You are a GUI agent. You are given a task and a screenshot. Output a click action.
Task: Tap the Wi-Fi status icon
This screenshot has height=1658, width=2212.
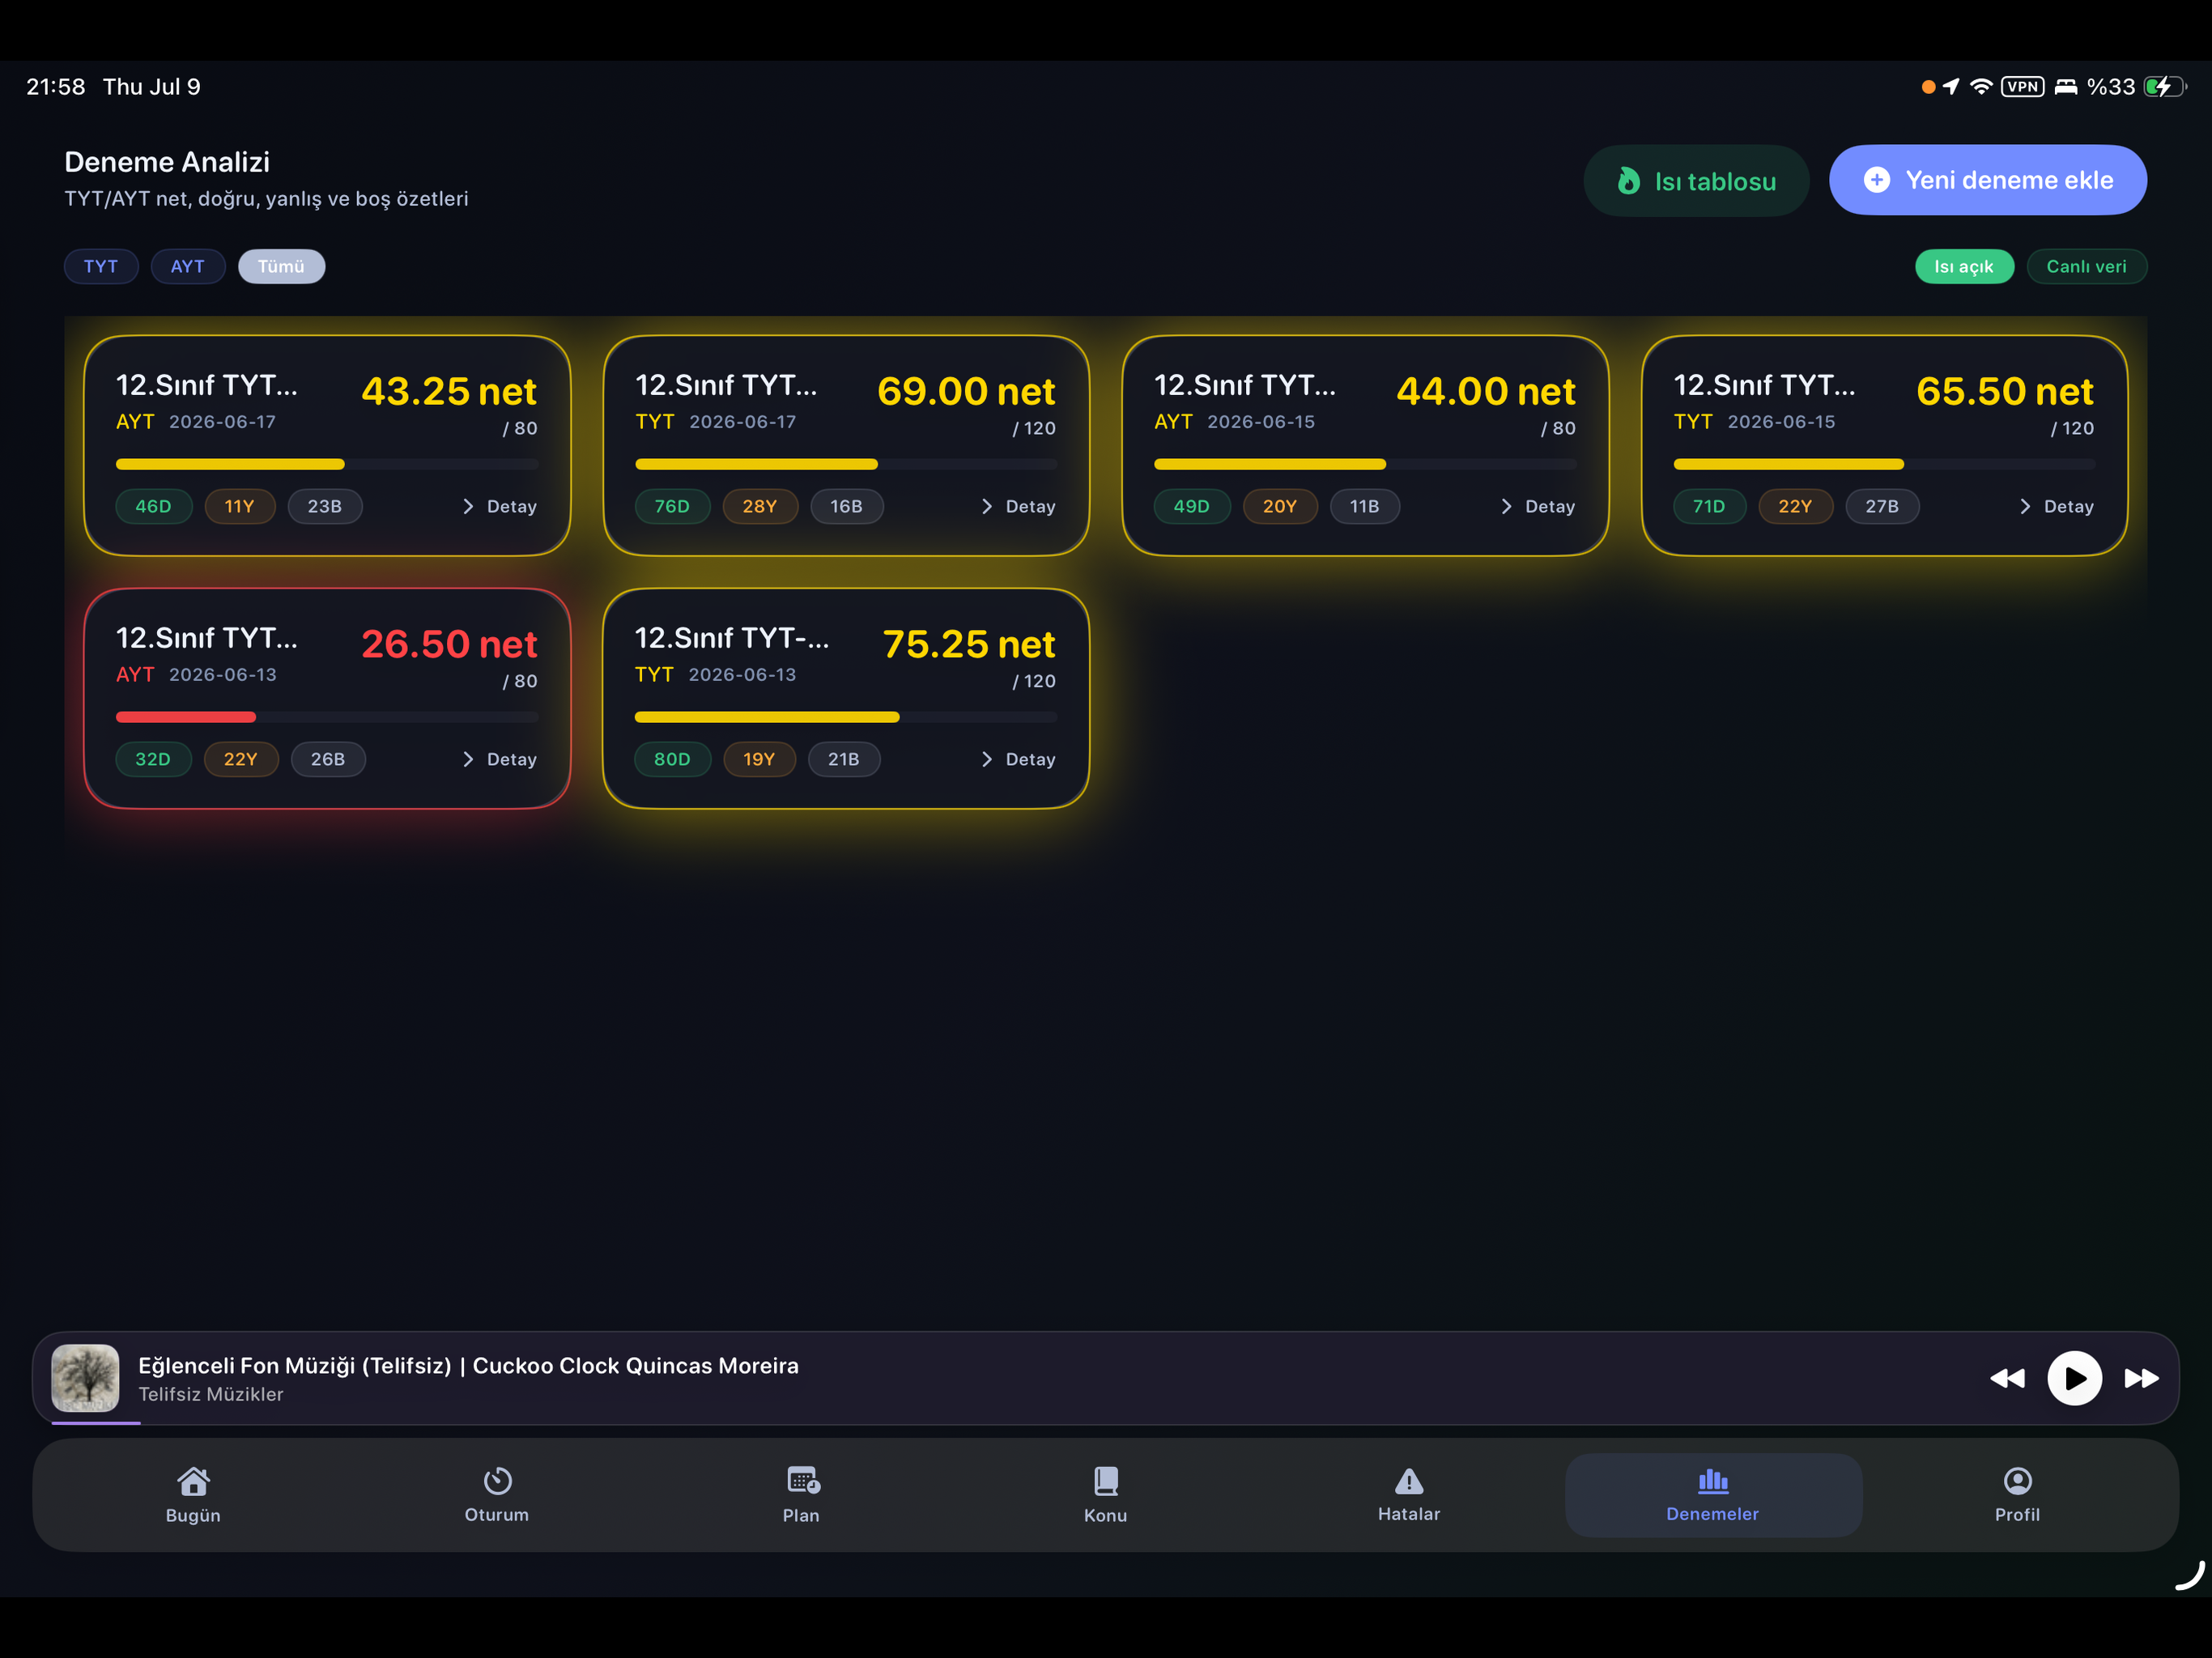(x=1980, y=87)
